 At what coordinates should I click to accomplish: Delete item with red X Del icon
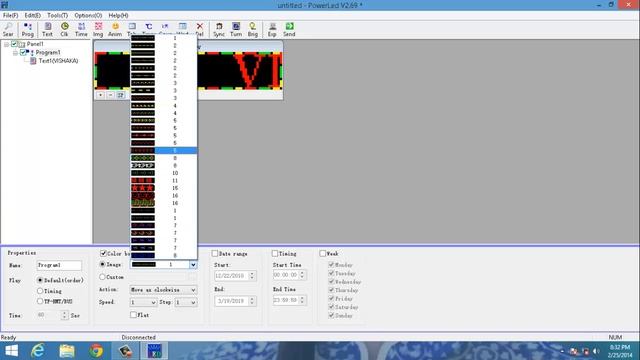tap(200, 29)
